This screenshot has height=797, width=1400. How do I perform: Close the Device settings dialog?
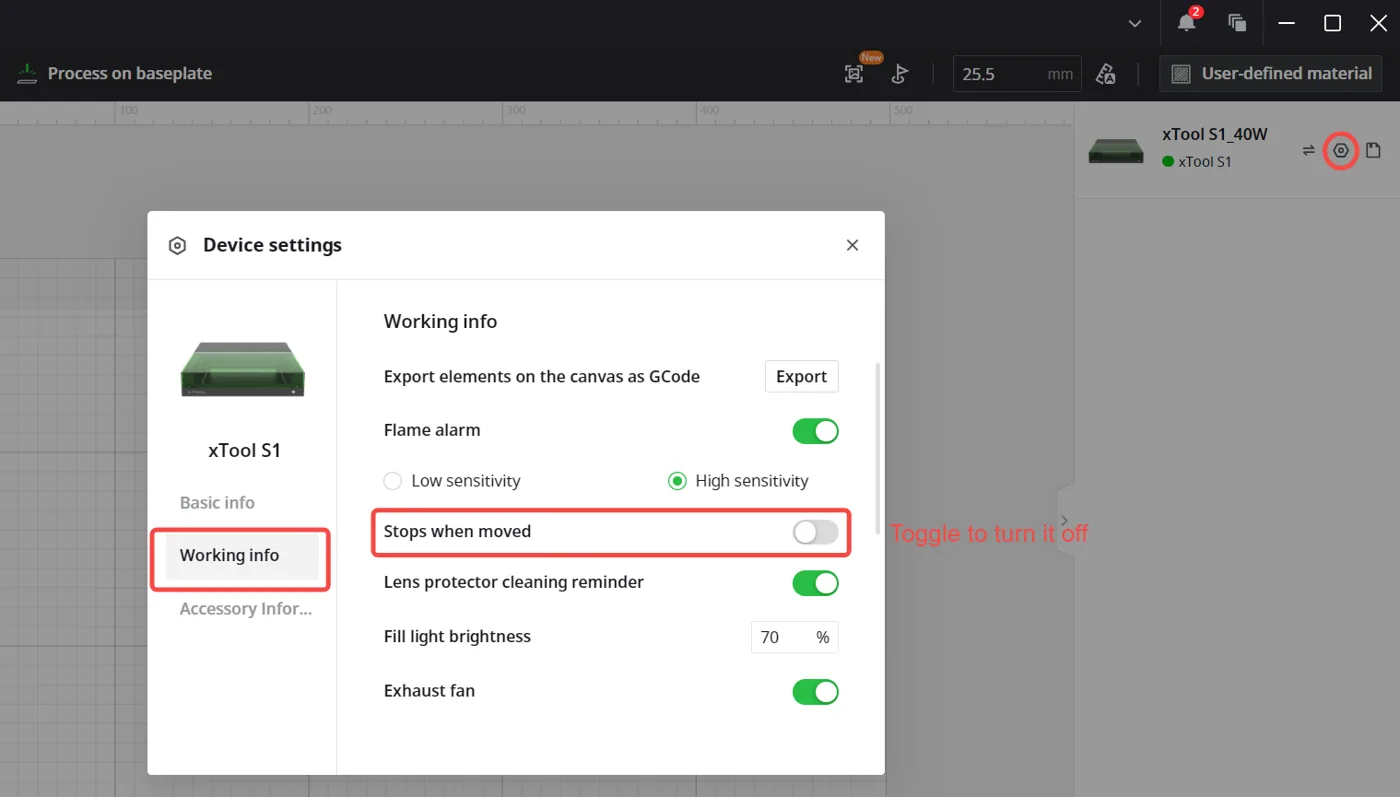(852, 245)
